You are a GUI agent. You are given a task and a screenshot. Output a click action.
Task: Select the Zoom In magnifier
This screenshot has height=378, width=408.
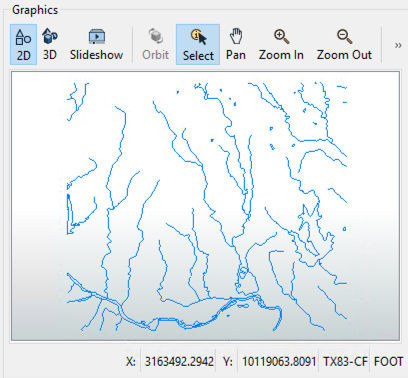(281, 45)
